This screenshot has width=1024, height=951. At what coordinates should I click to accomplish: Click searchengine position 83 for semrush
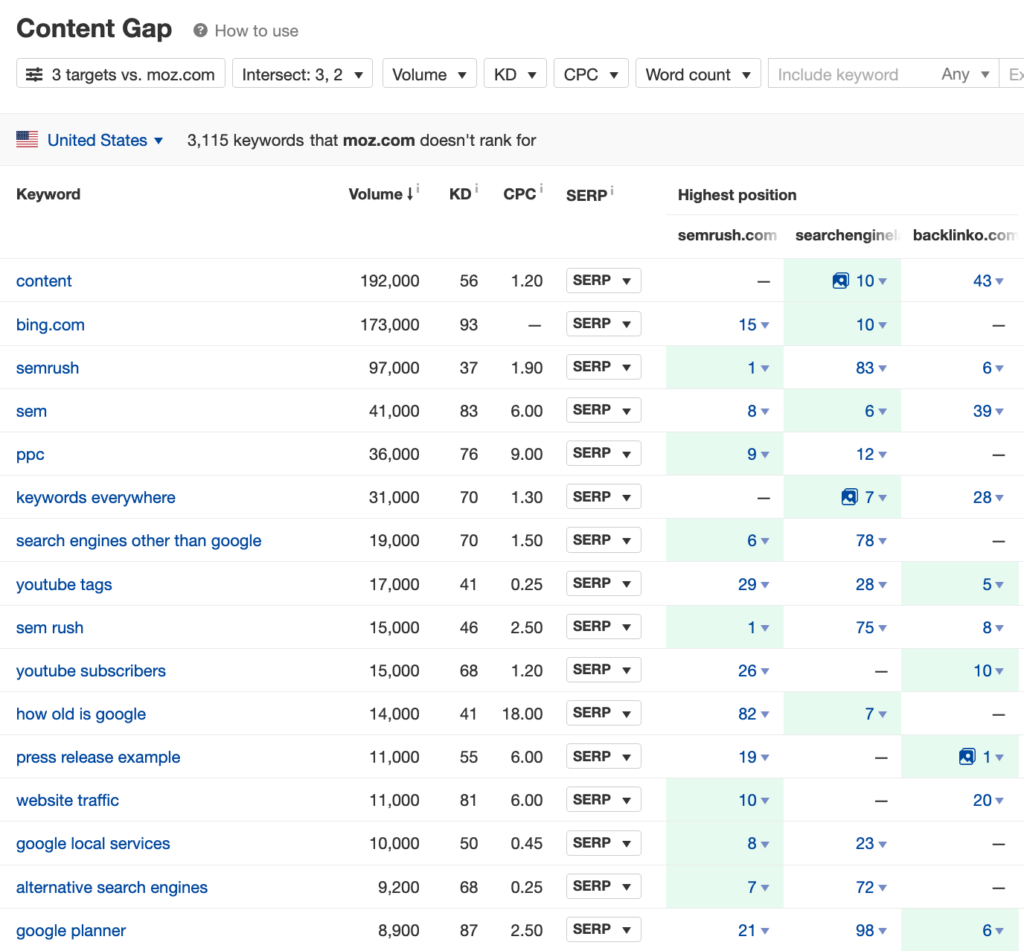pyautogui.click(x=871, y=368)
